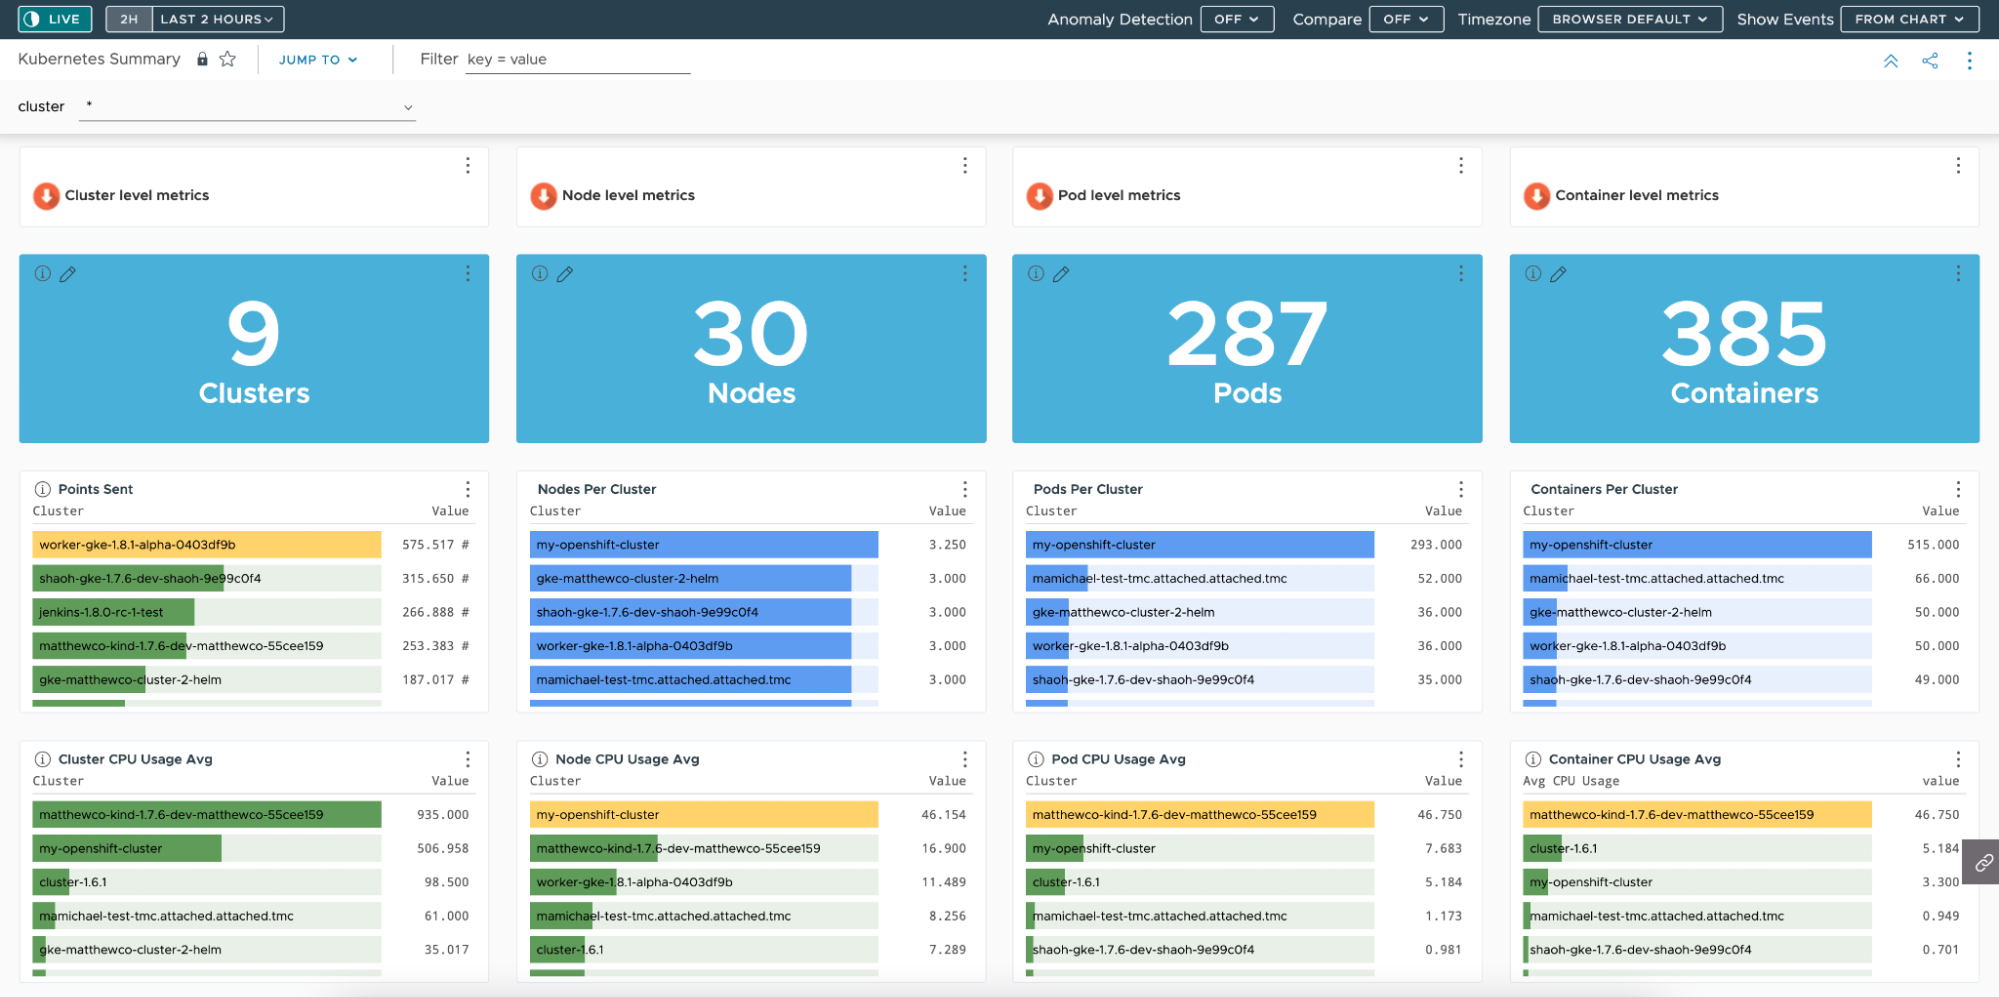Select cluster-1.6.1 row in Cluster CPU Usage Avg
This screenshot has height=997, width=1999.
pyautogui.click(x=252, y=882)
